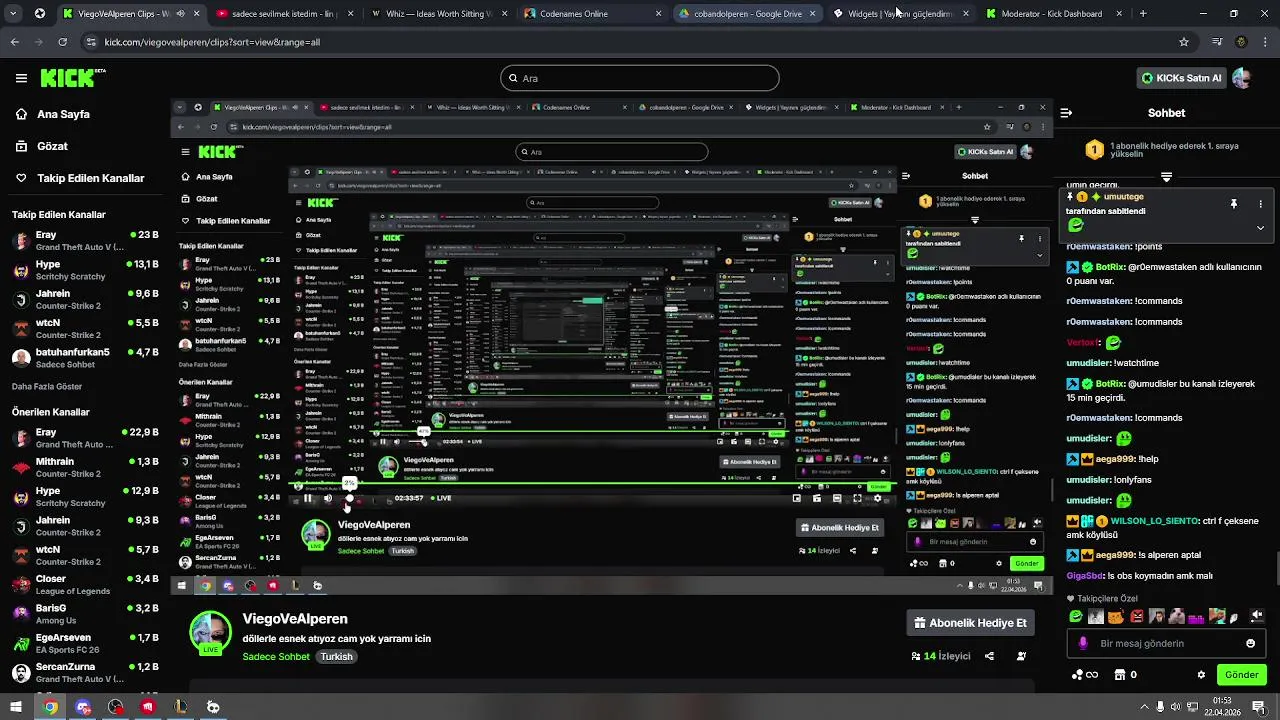Open Windows Start menu
1280x720 pixels.
pyautogui.click(x=16, y=707)
